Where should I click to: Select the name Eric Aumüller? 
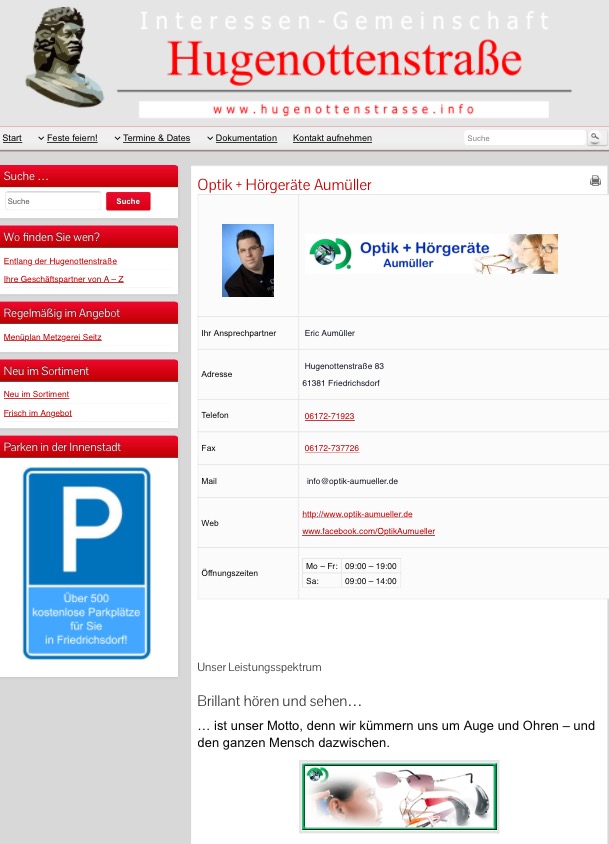pos(330,333)
